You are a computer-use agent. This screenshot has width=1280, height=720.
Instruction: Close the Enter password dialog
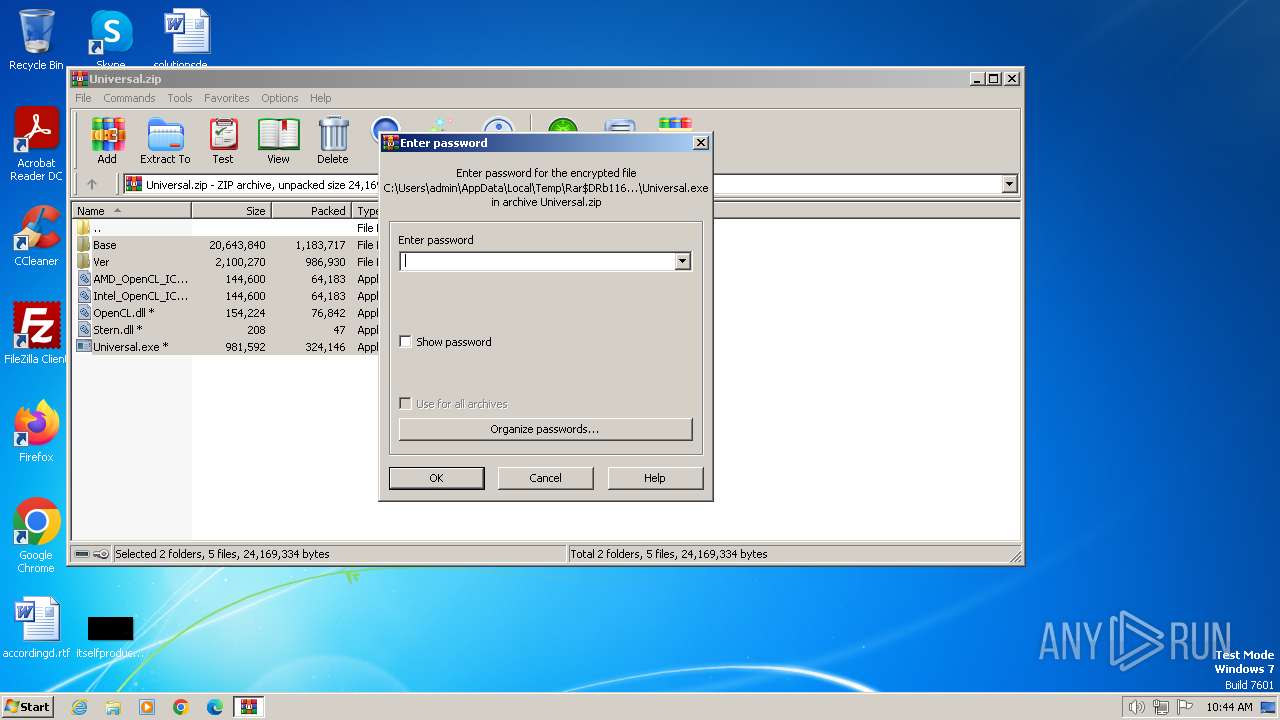click(701, 143)
